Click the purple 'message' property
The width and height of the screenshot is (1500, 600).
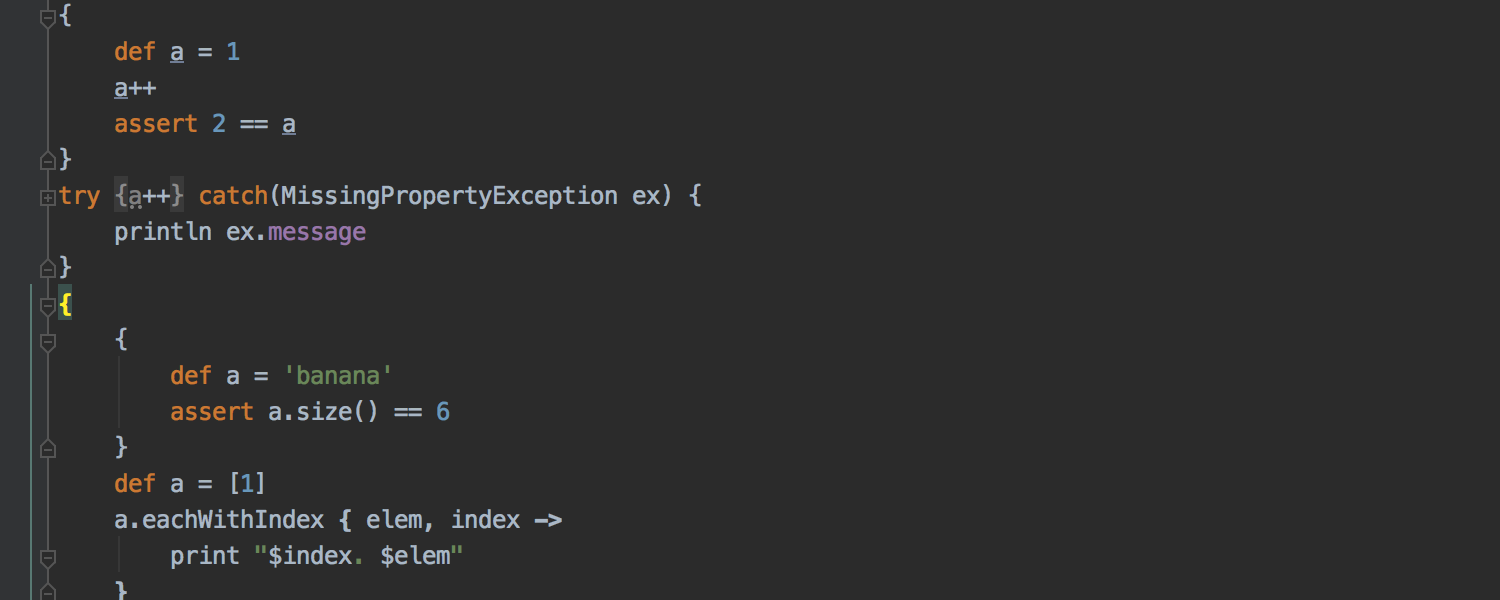(x=317, y=232)
